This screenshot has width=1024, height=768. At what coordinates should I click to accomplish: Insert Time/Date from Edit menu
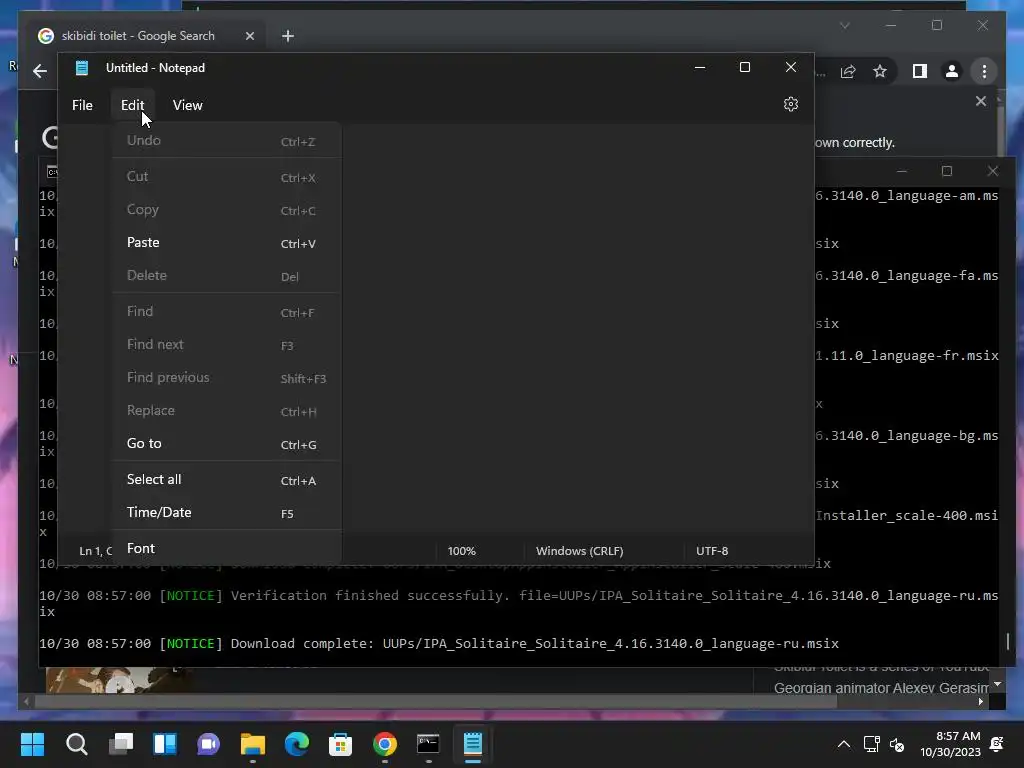(227, 513)
